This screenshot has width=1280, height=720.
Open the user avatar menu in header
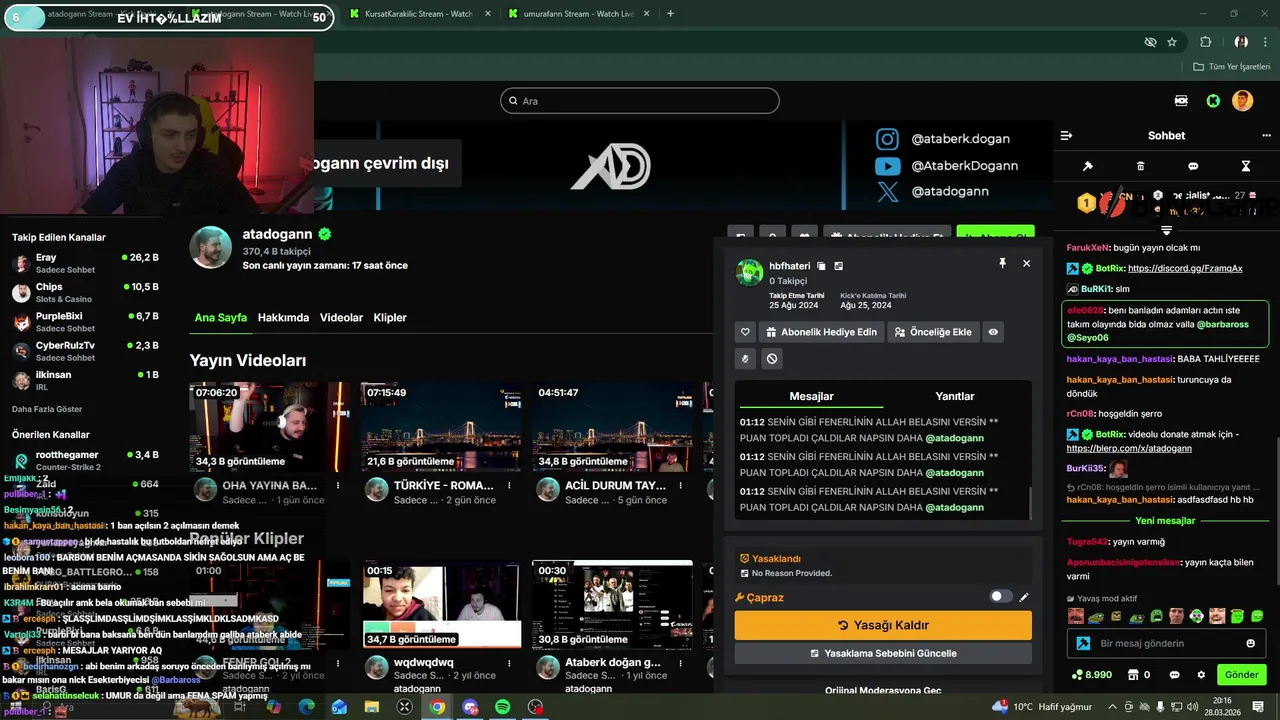[1242, 101]
